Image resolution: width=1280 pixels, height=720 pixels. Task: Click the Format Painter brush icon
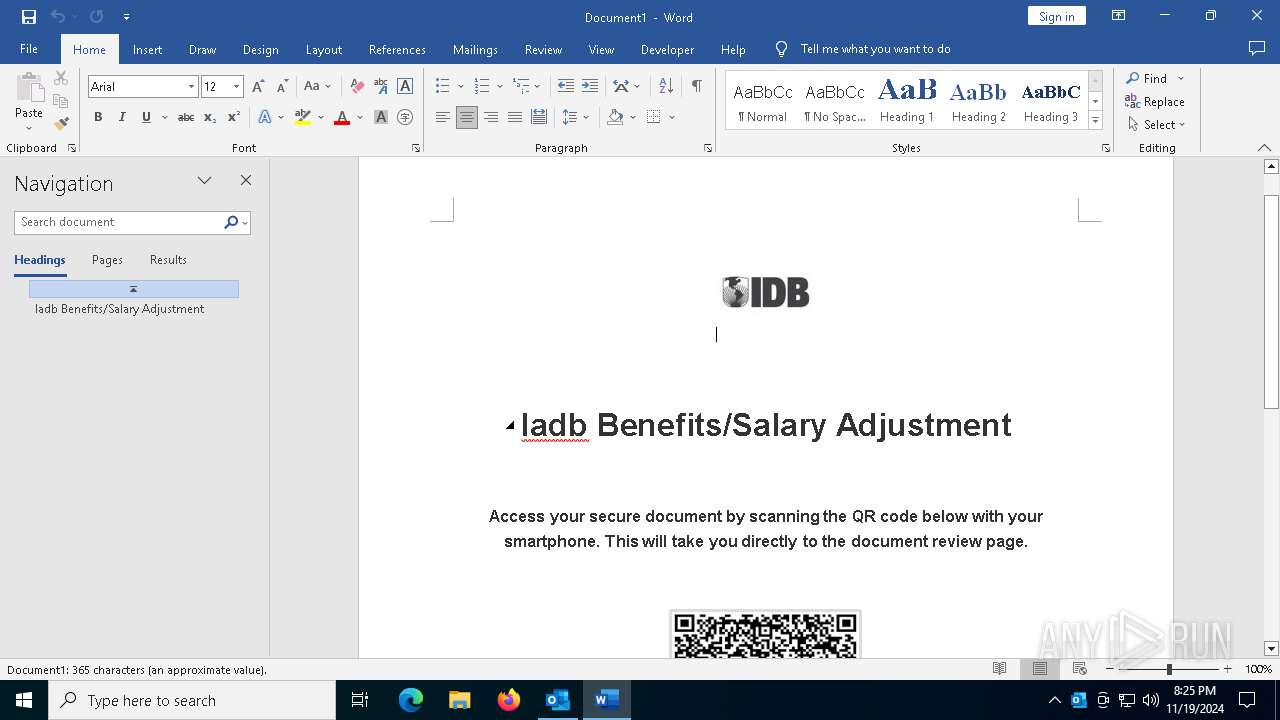(x=61, y=124)
